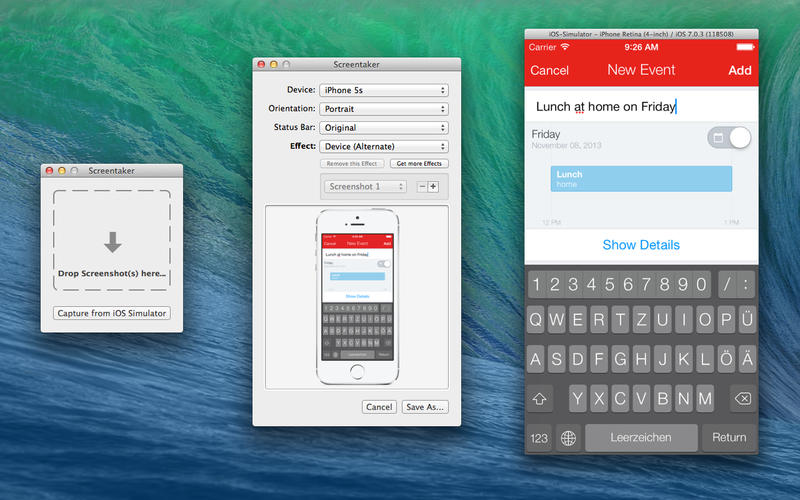Click Cancel in the Screentaker dialog
The height and width of the screenshot is (500, 800).
[379, 407]
